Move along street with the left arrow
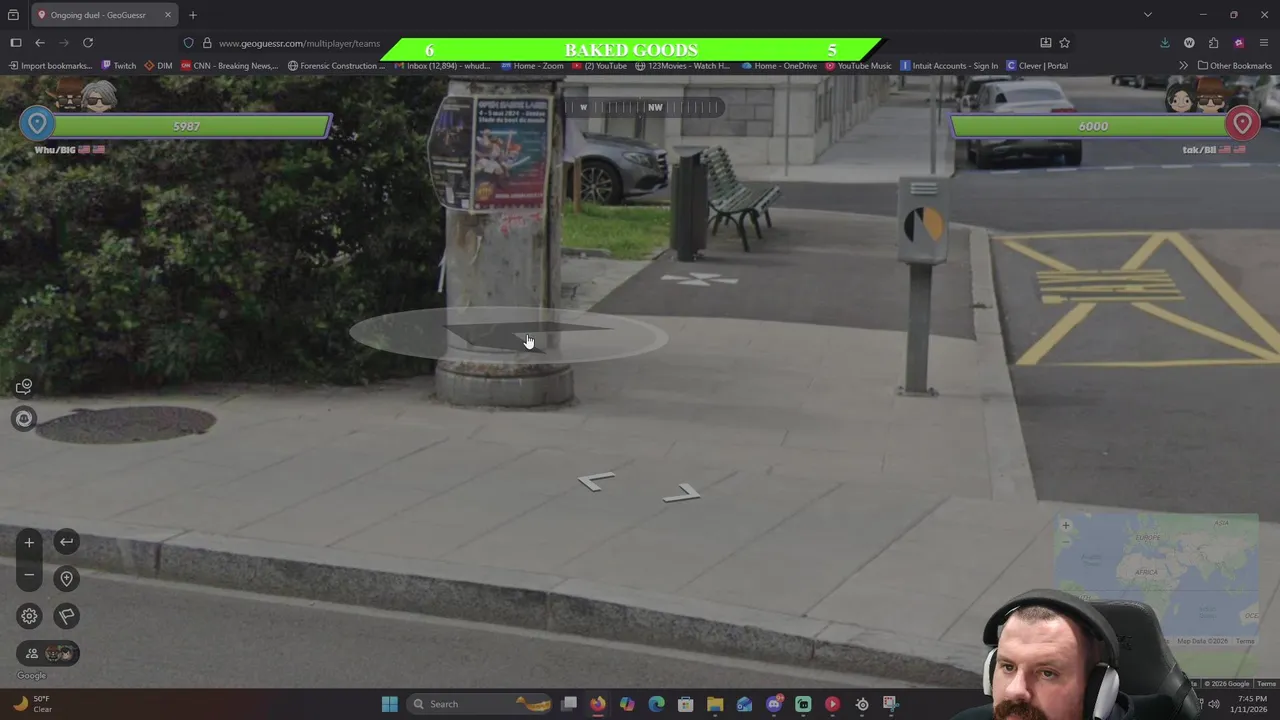This screenshot has width=1280, height=720. click(x=596, y=482)
